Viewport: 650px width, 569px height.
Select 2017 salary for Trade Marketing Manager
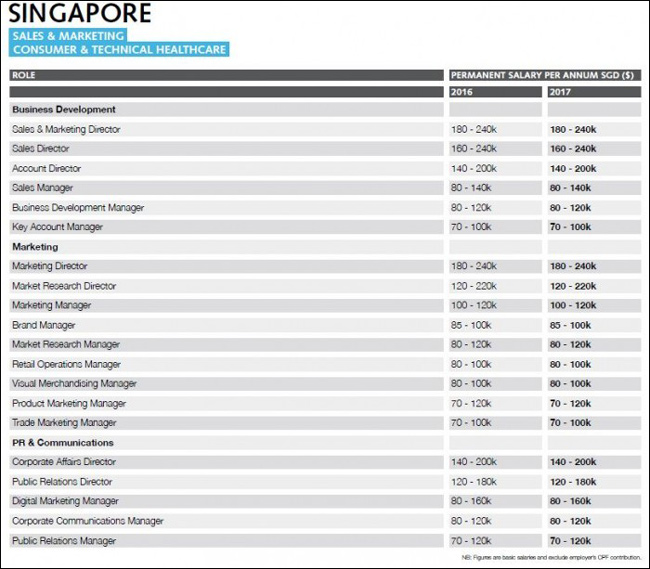[x=570, y=423]
